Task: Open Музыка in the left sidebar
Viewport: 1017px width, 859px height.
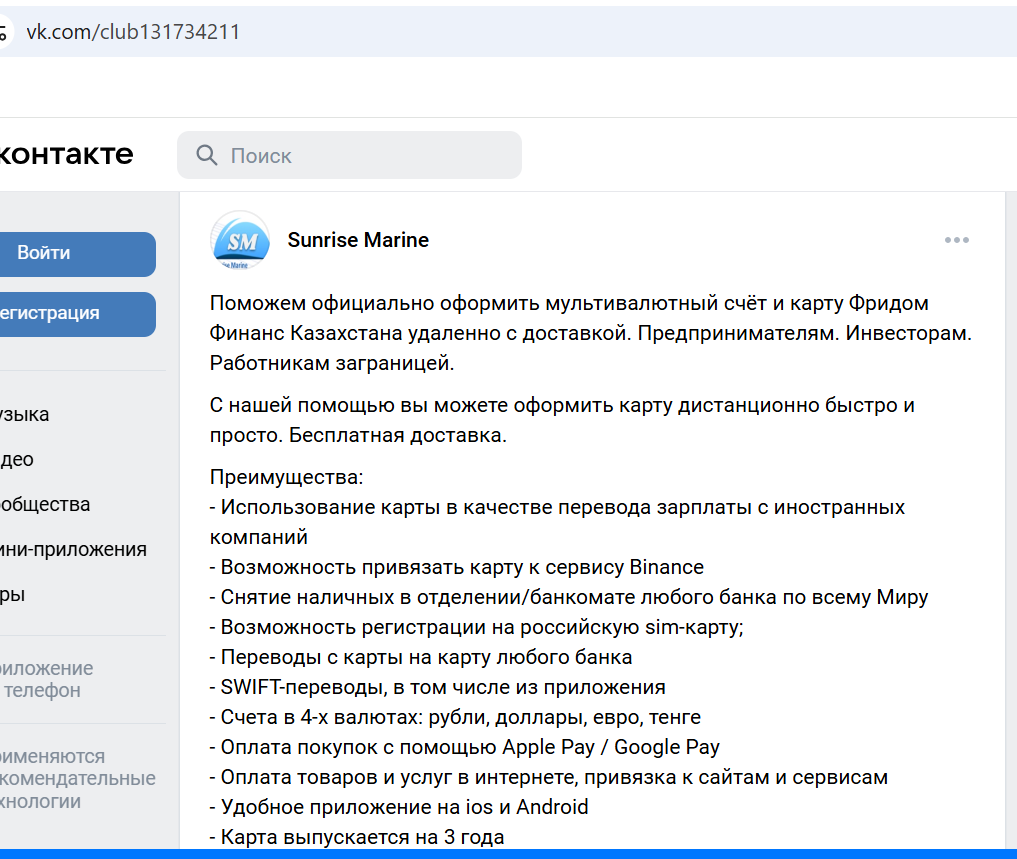Action: pyautogui.click(x=25, y=414)
